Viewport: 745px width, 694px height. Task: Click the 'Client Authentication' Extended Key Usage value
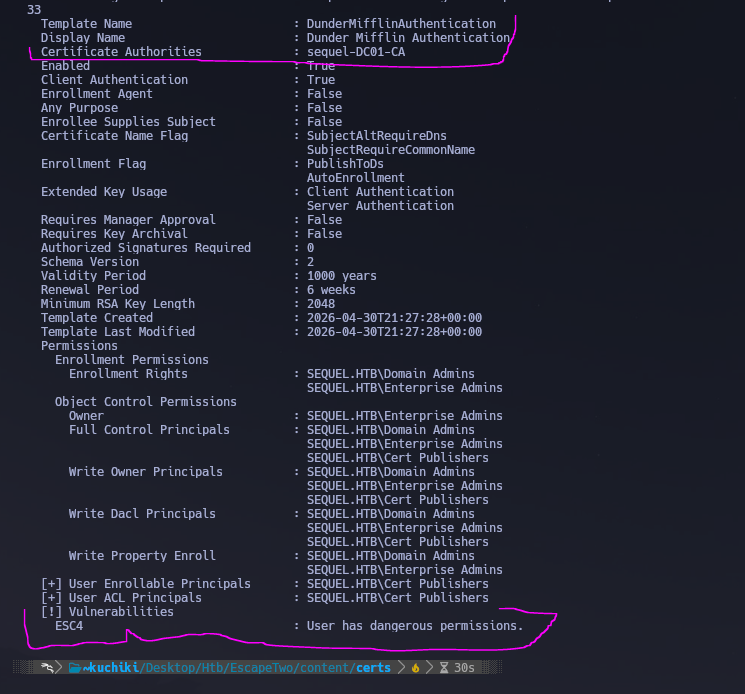tap(381, 192)
